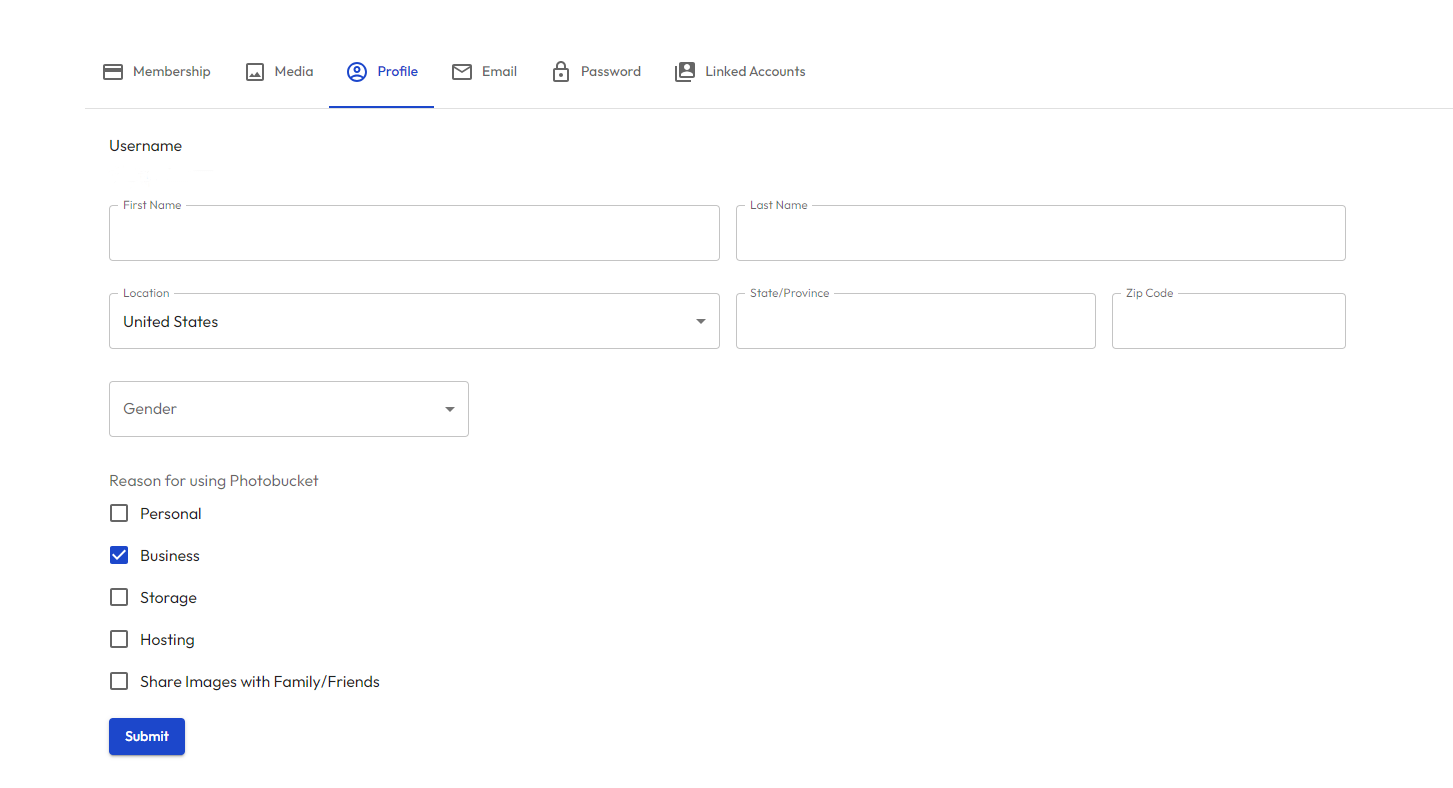This screenshot has width=1453, height=788.
Task: Click the Media image icon
Action: [255, 72]
